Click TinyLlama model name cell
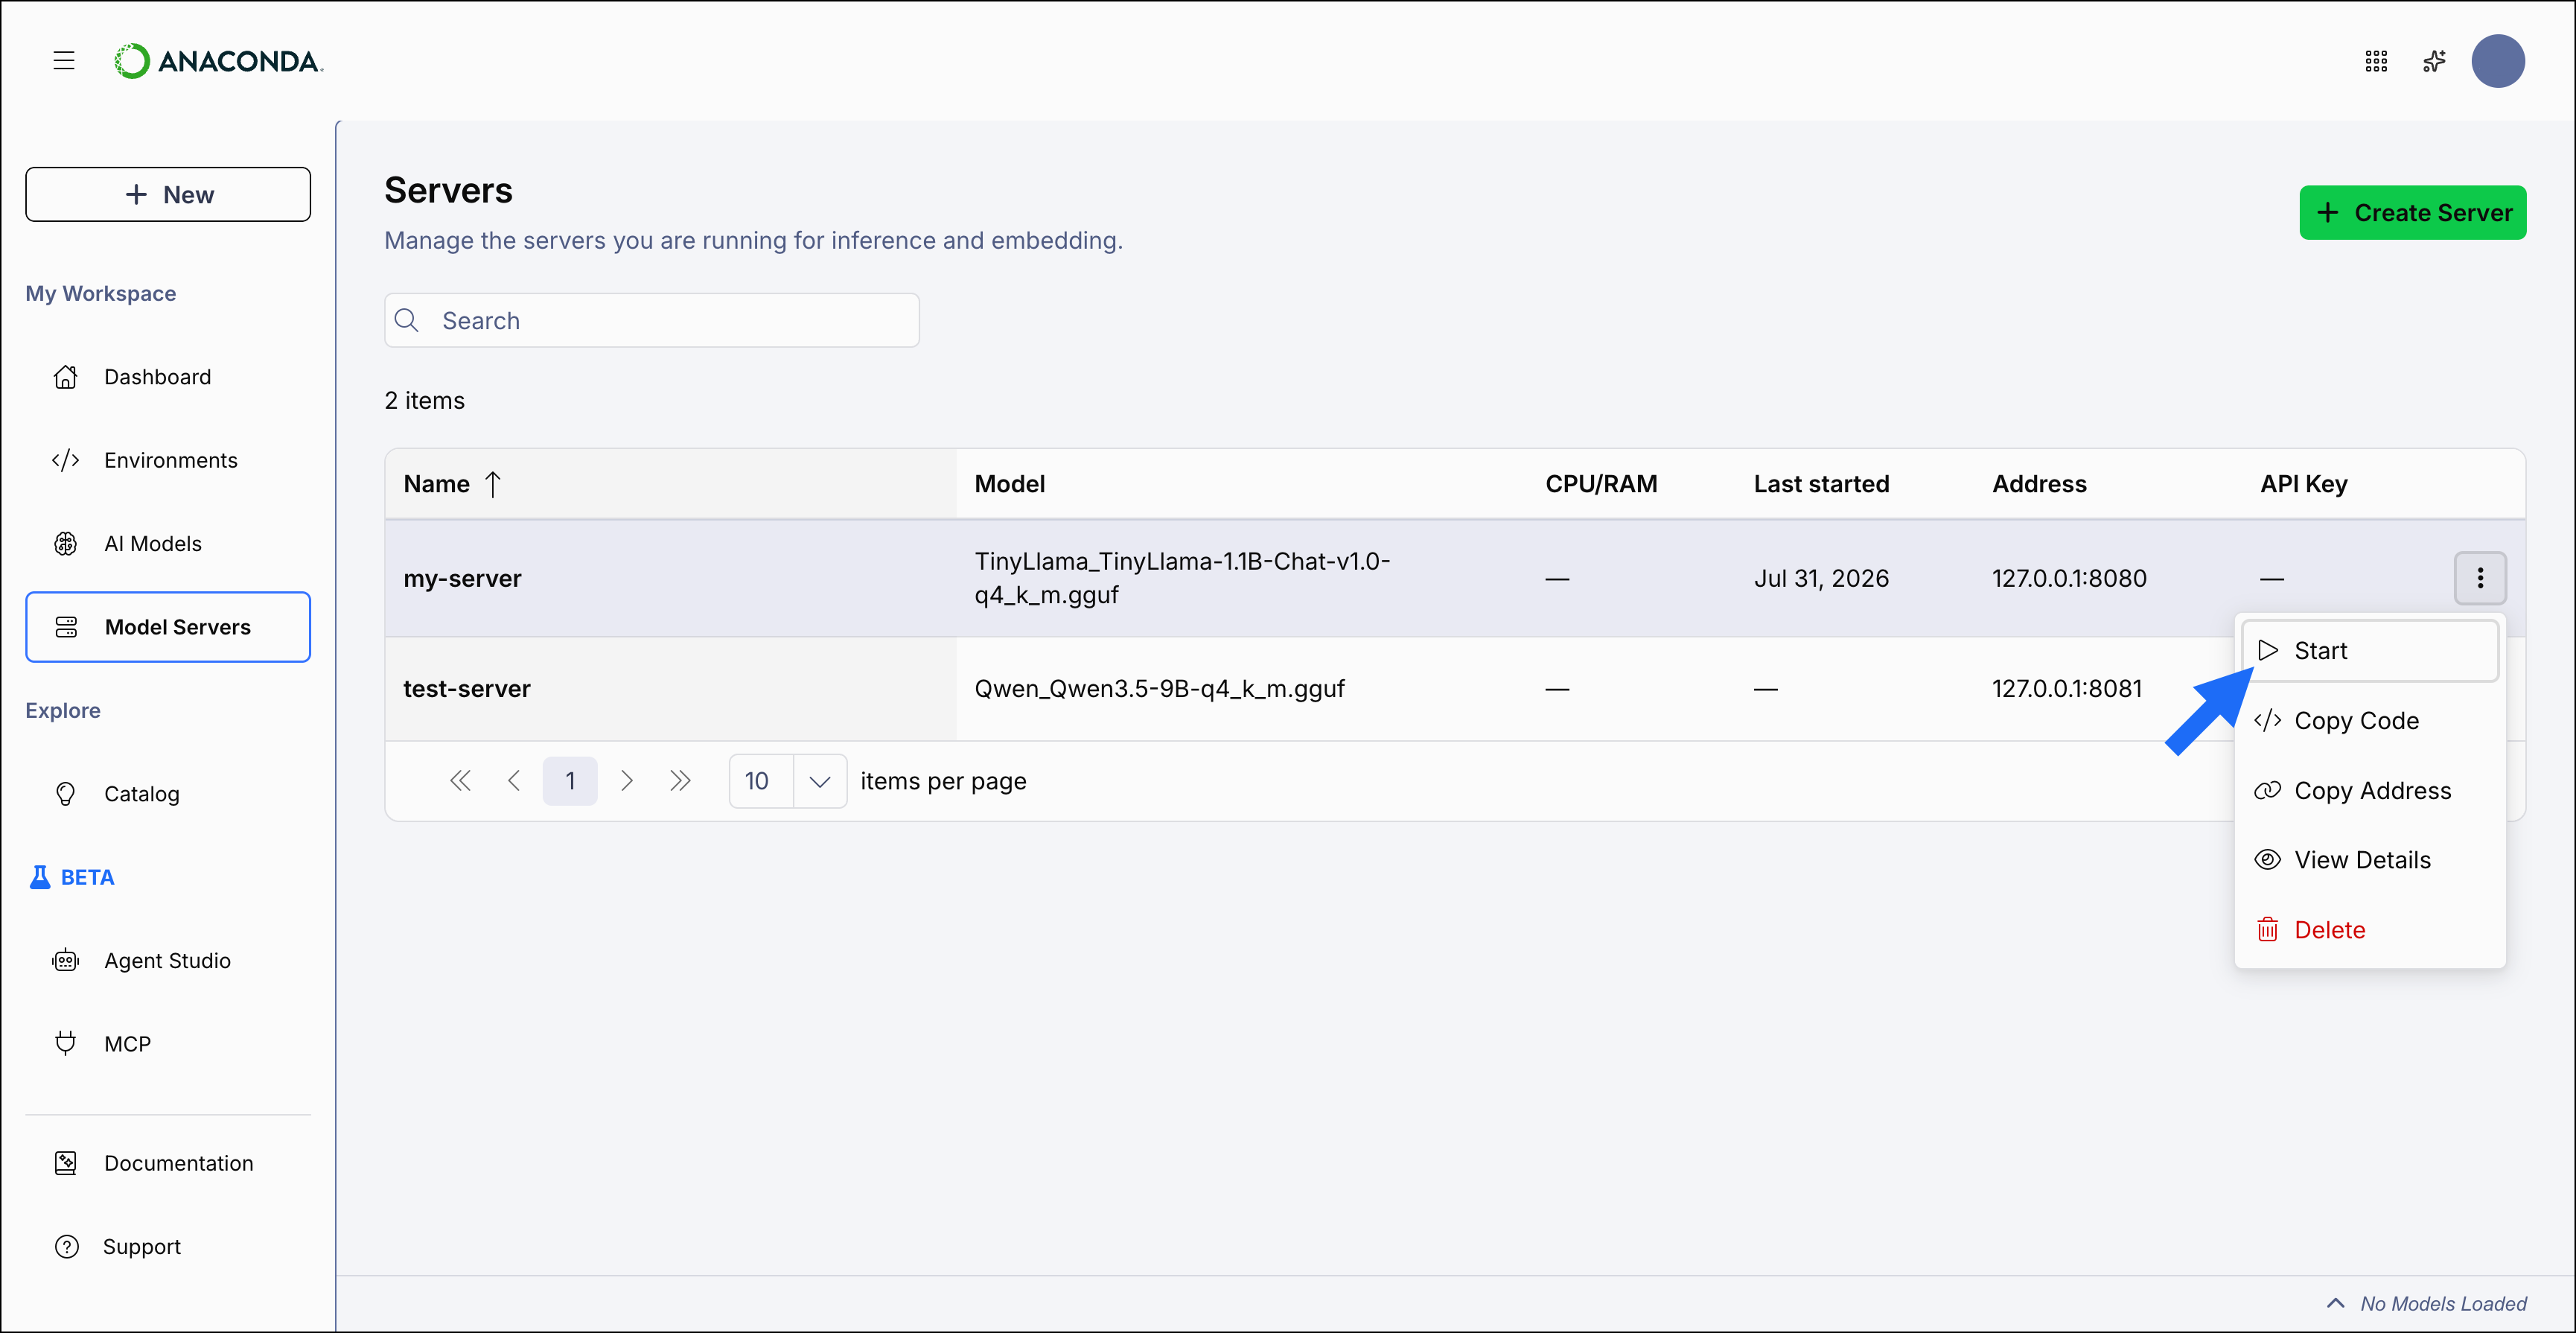Screen dimensions: 2576x1333 coord(1182,578)
